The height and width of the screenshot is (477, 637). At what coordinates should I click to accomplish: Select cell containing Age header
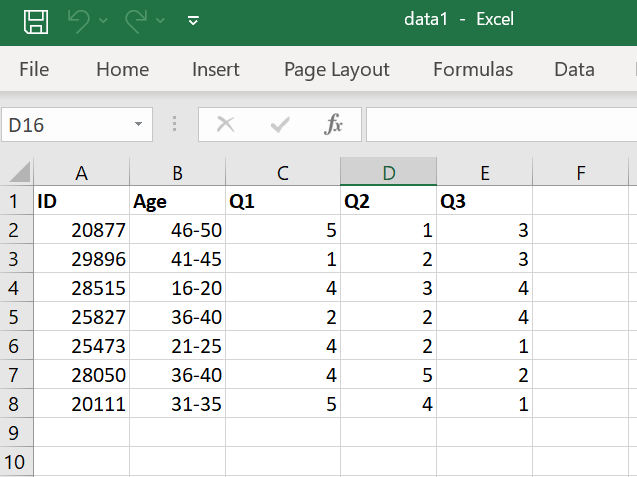177,202
